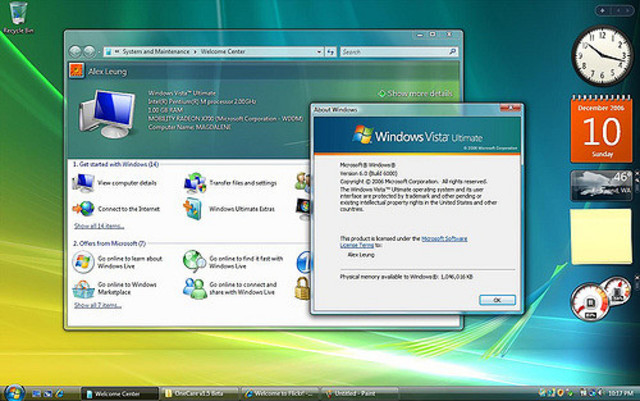Click the Back arrow in Welcome Center
Image resolution: width=640 pixels, height=401 pixels.
coord(75,51)
